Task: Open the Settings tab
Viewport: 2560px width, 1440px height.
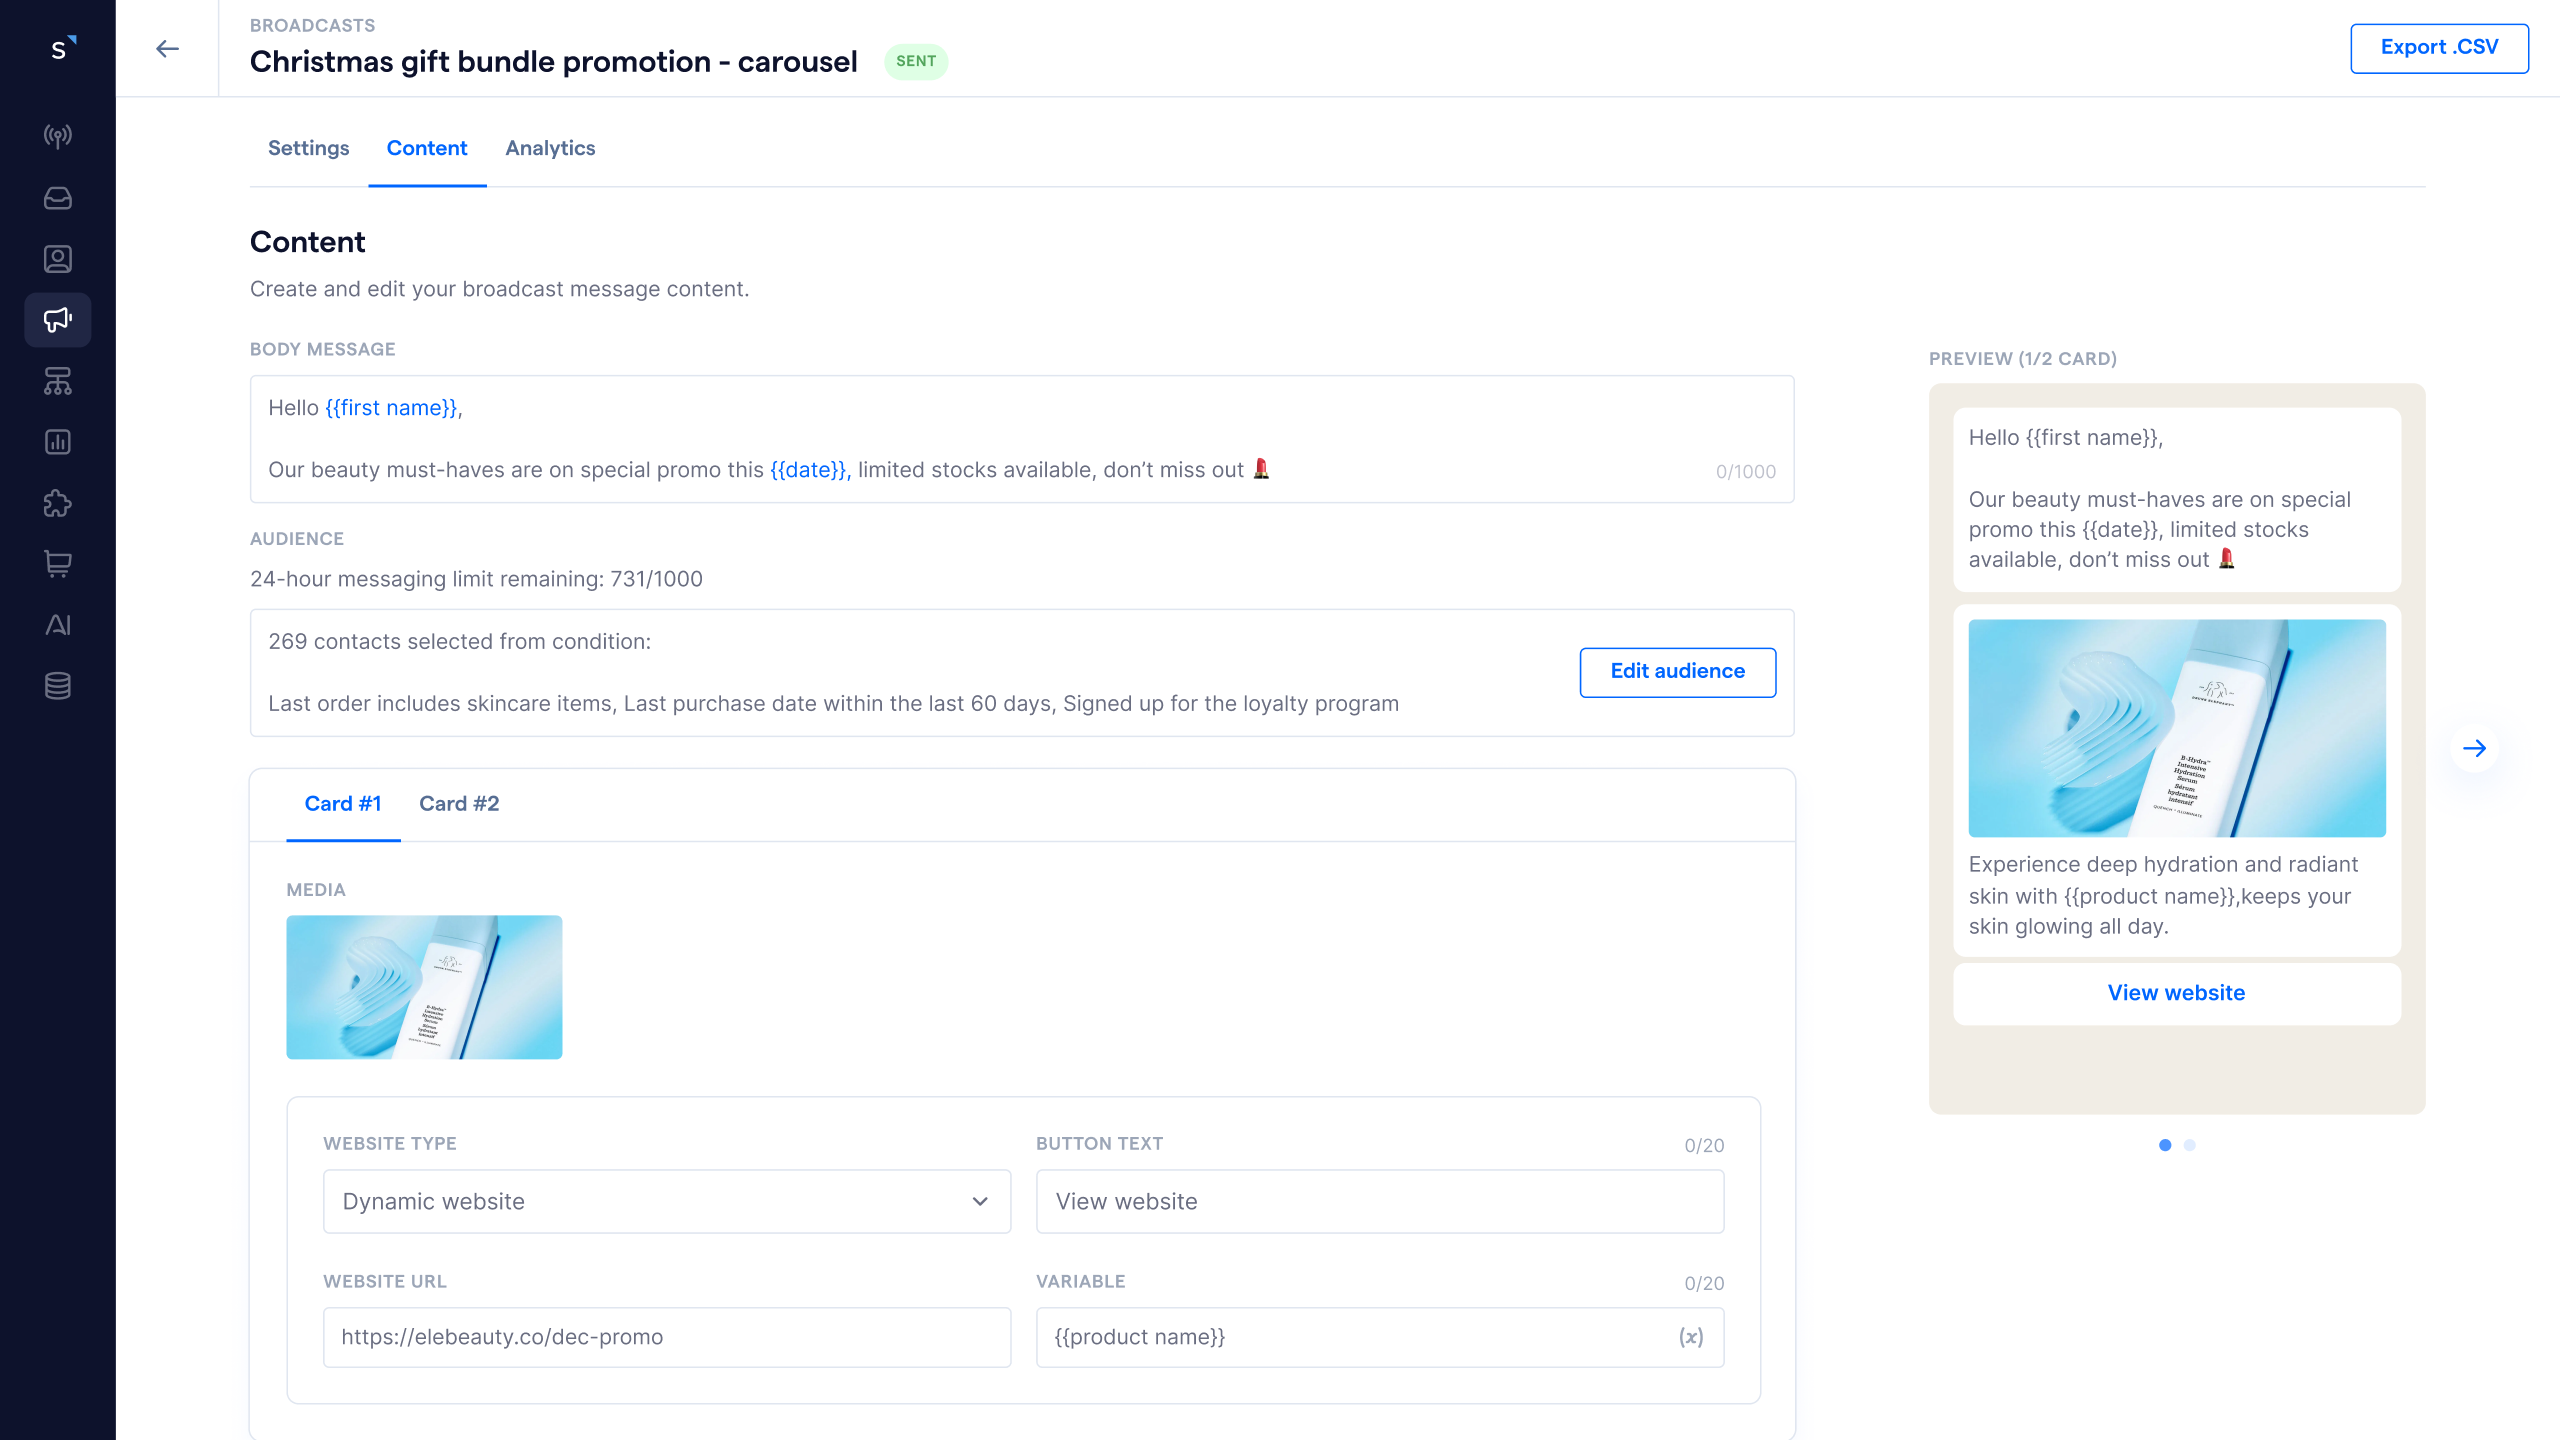Action: (308, 148)
